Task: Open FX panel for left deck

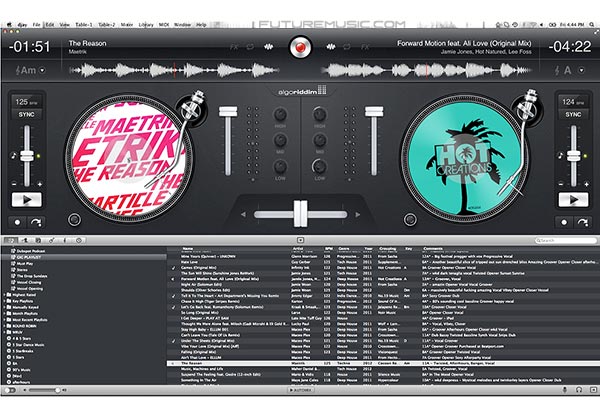Action: pos(234,47)
